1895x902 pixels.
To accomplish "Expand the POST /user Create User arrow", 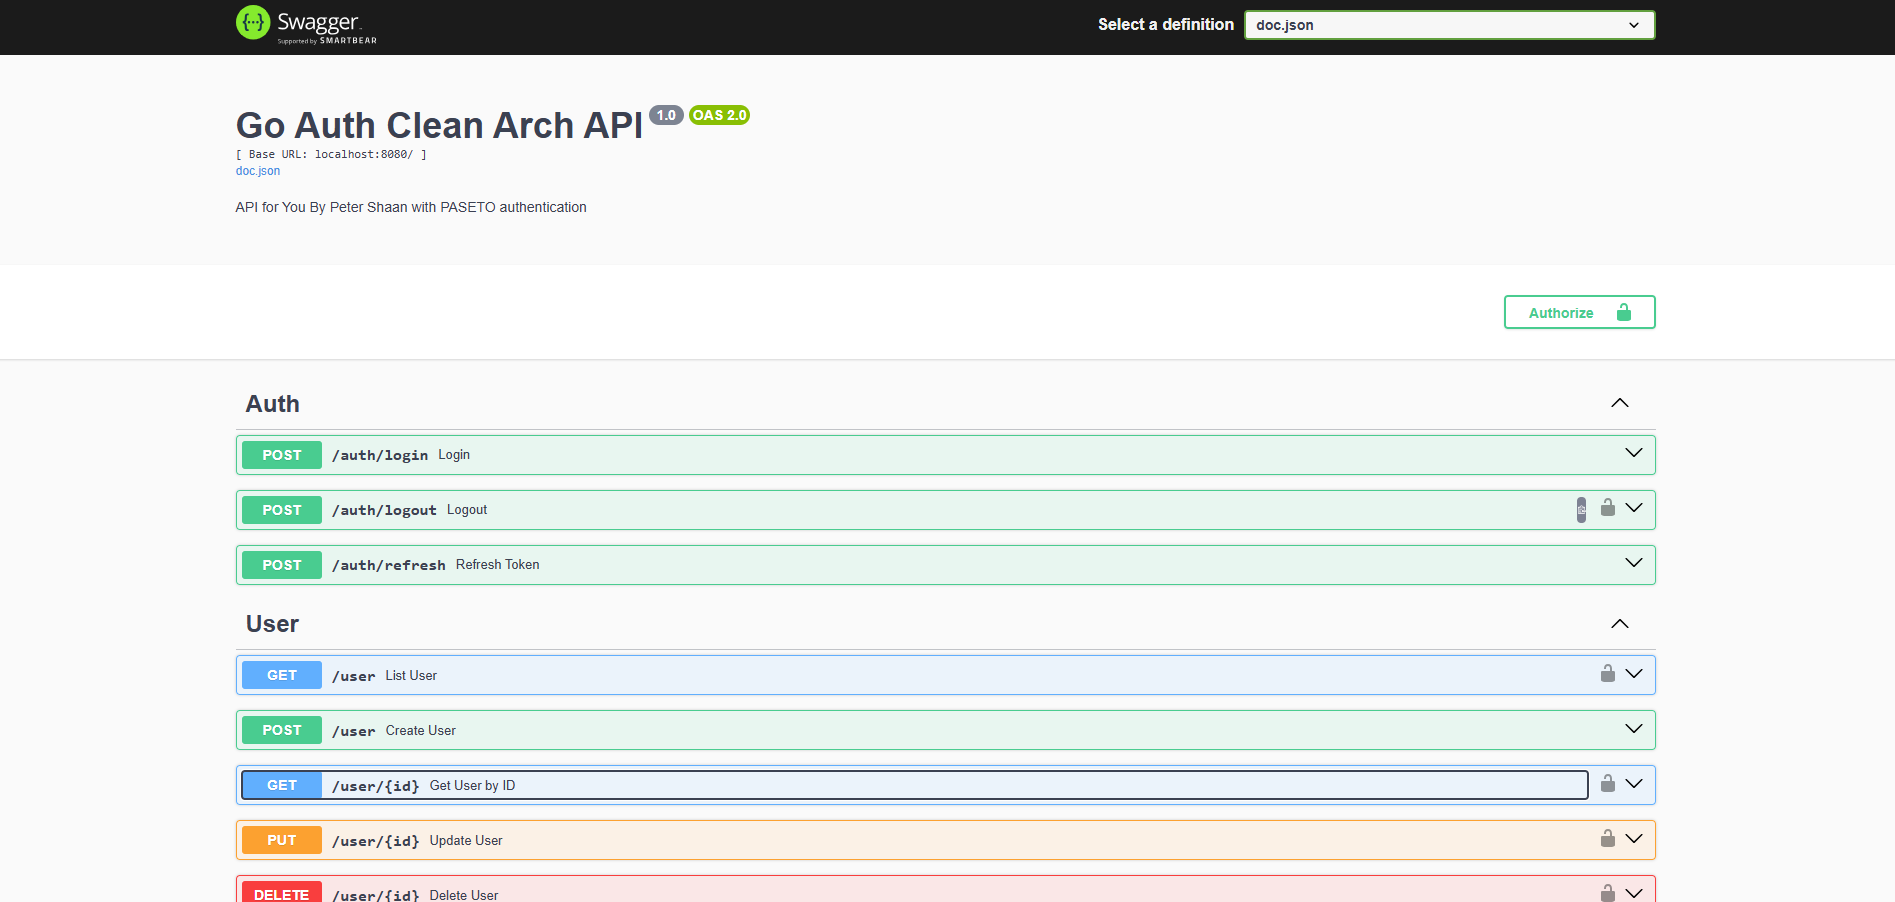I will (1633, 729).
